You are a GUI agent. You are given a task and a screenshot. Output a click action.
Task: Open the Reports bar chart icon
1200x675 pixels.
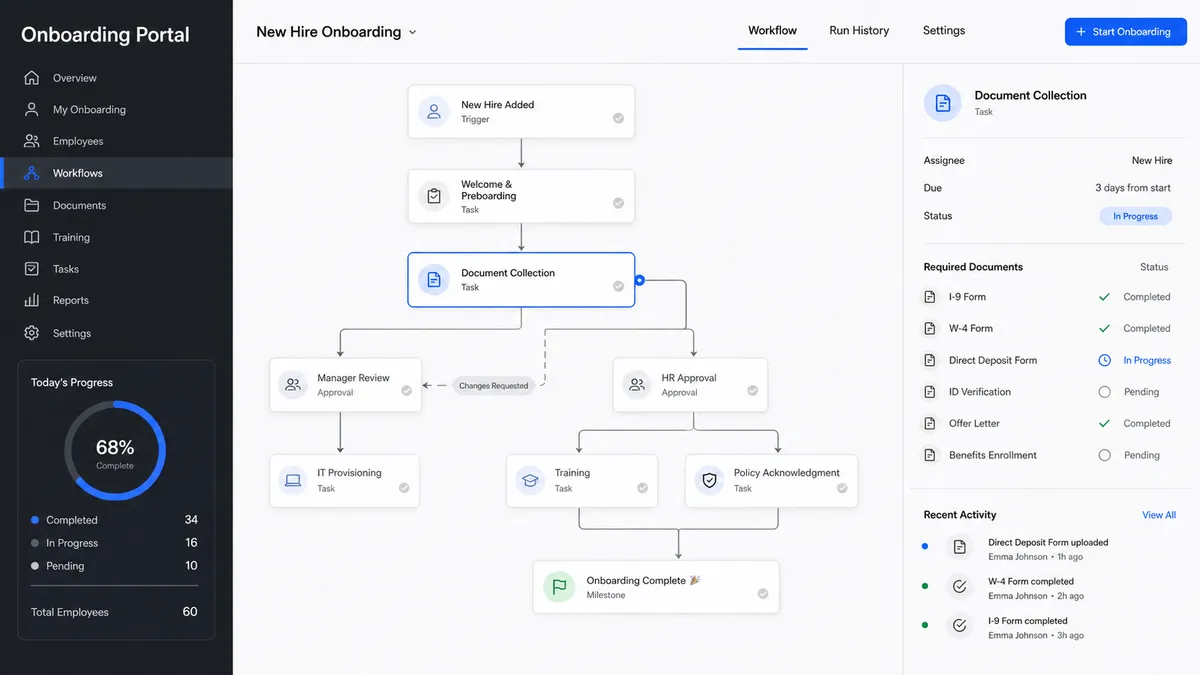pos(32,300)
